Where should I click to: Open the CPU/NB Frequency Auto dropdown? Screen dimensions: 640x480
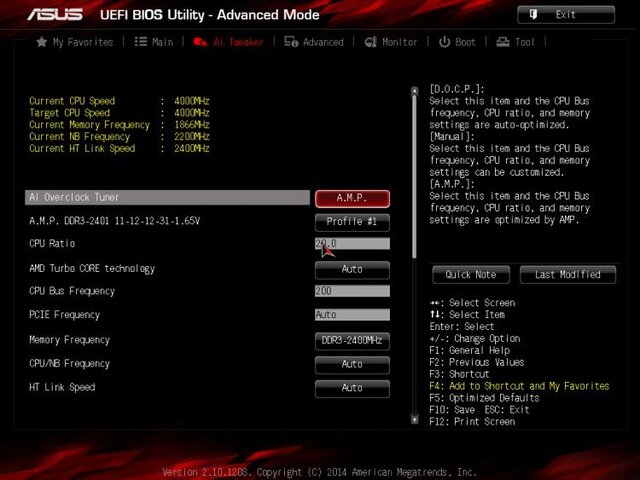(x=352, y=364)
